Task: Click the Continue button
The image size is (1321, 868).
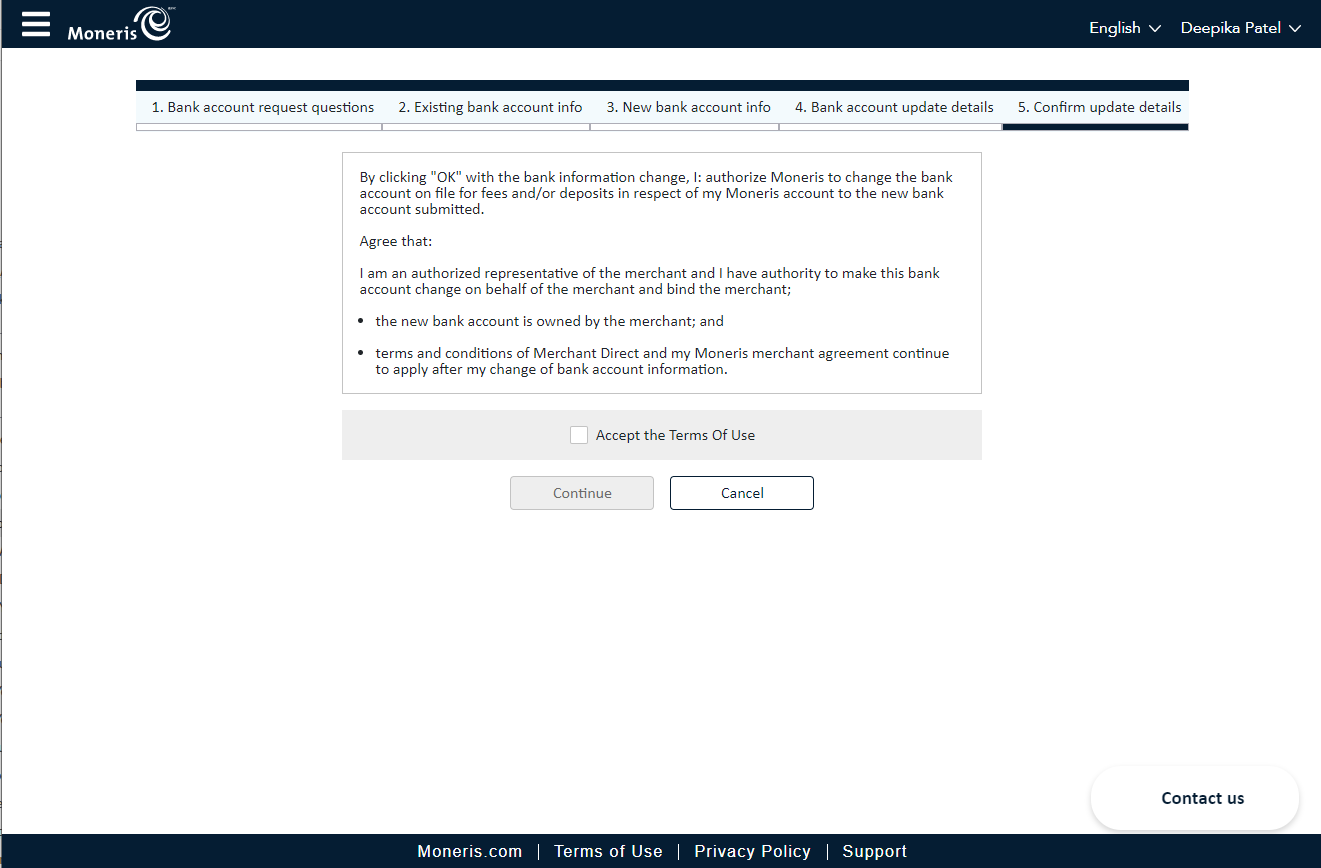Action: pyautogui.click(x=582, y=493)
